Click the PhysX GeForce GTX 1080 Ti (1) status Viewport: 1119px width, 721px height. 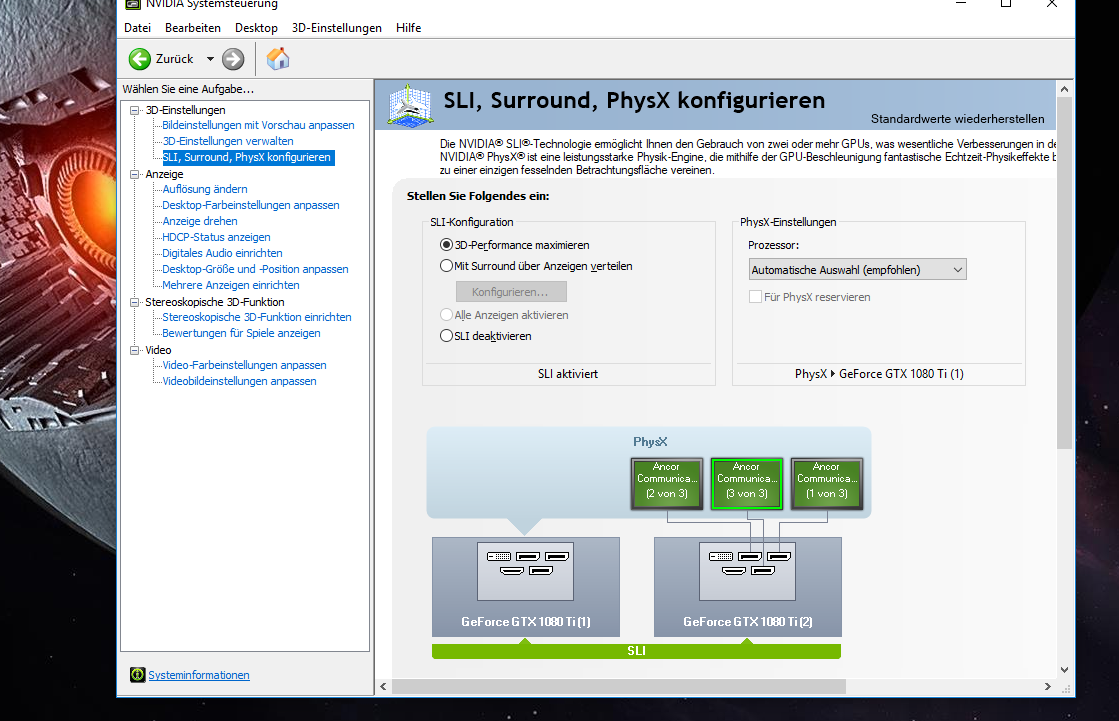[879, 374]
